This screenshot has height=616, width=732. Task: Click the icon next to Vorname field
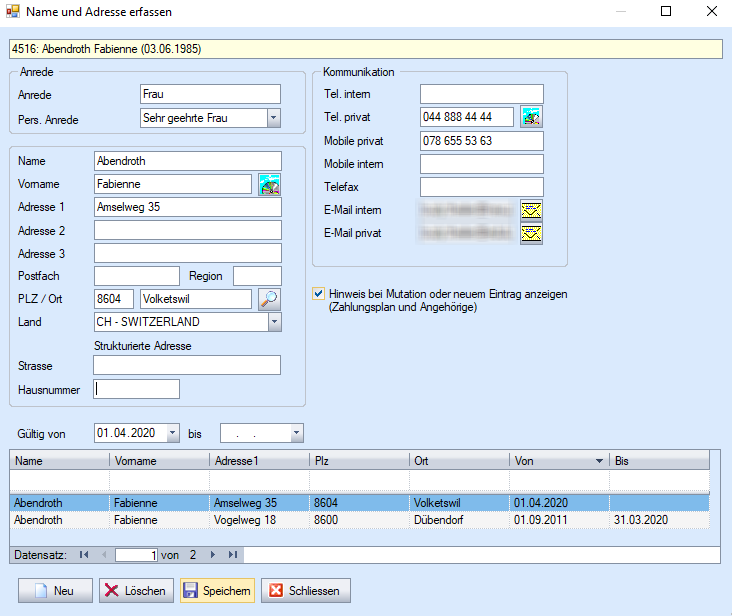tap(269, 184)
